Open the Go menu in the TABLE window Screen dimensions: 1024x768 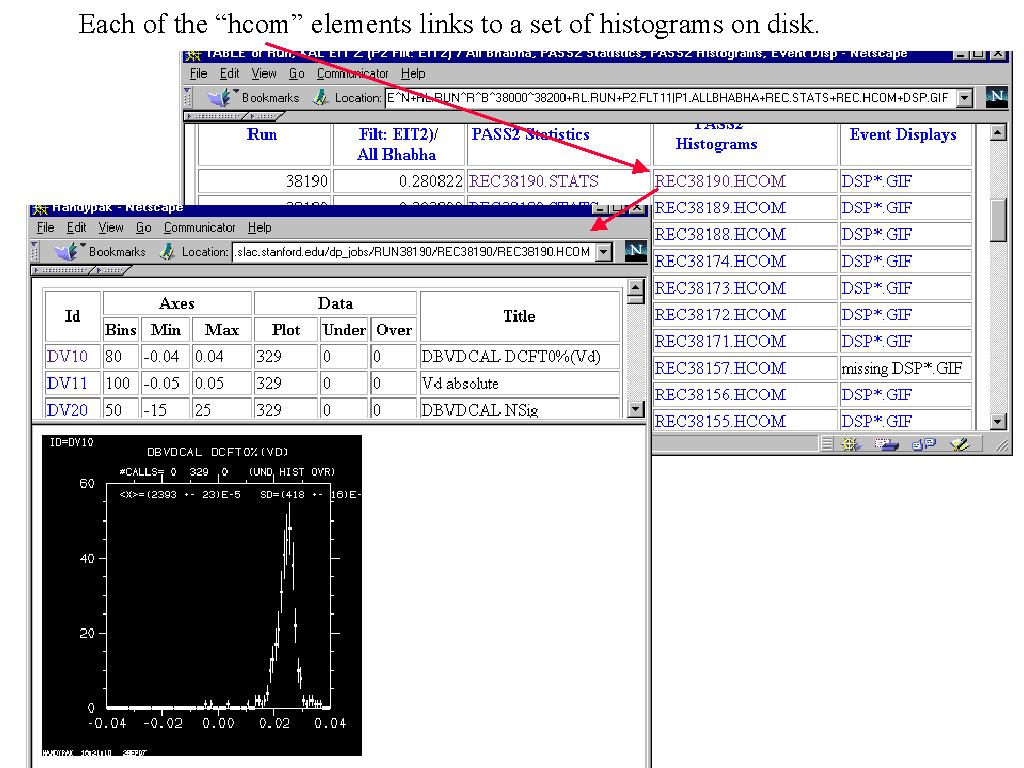[297, 74]
